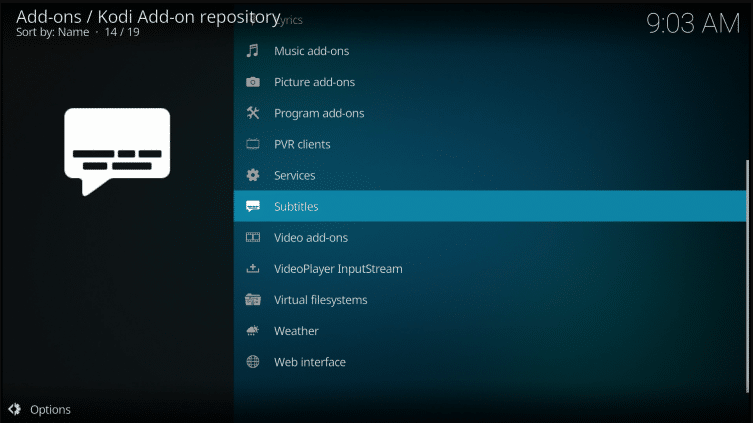Open the Subtitles category
The image size is (753, 423).
point(296,206)
